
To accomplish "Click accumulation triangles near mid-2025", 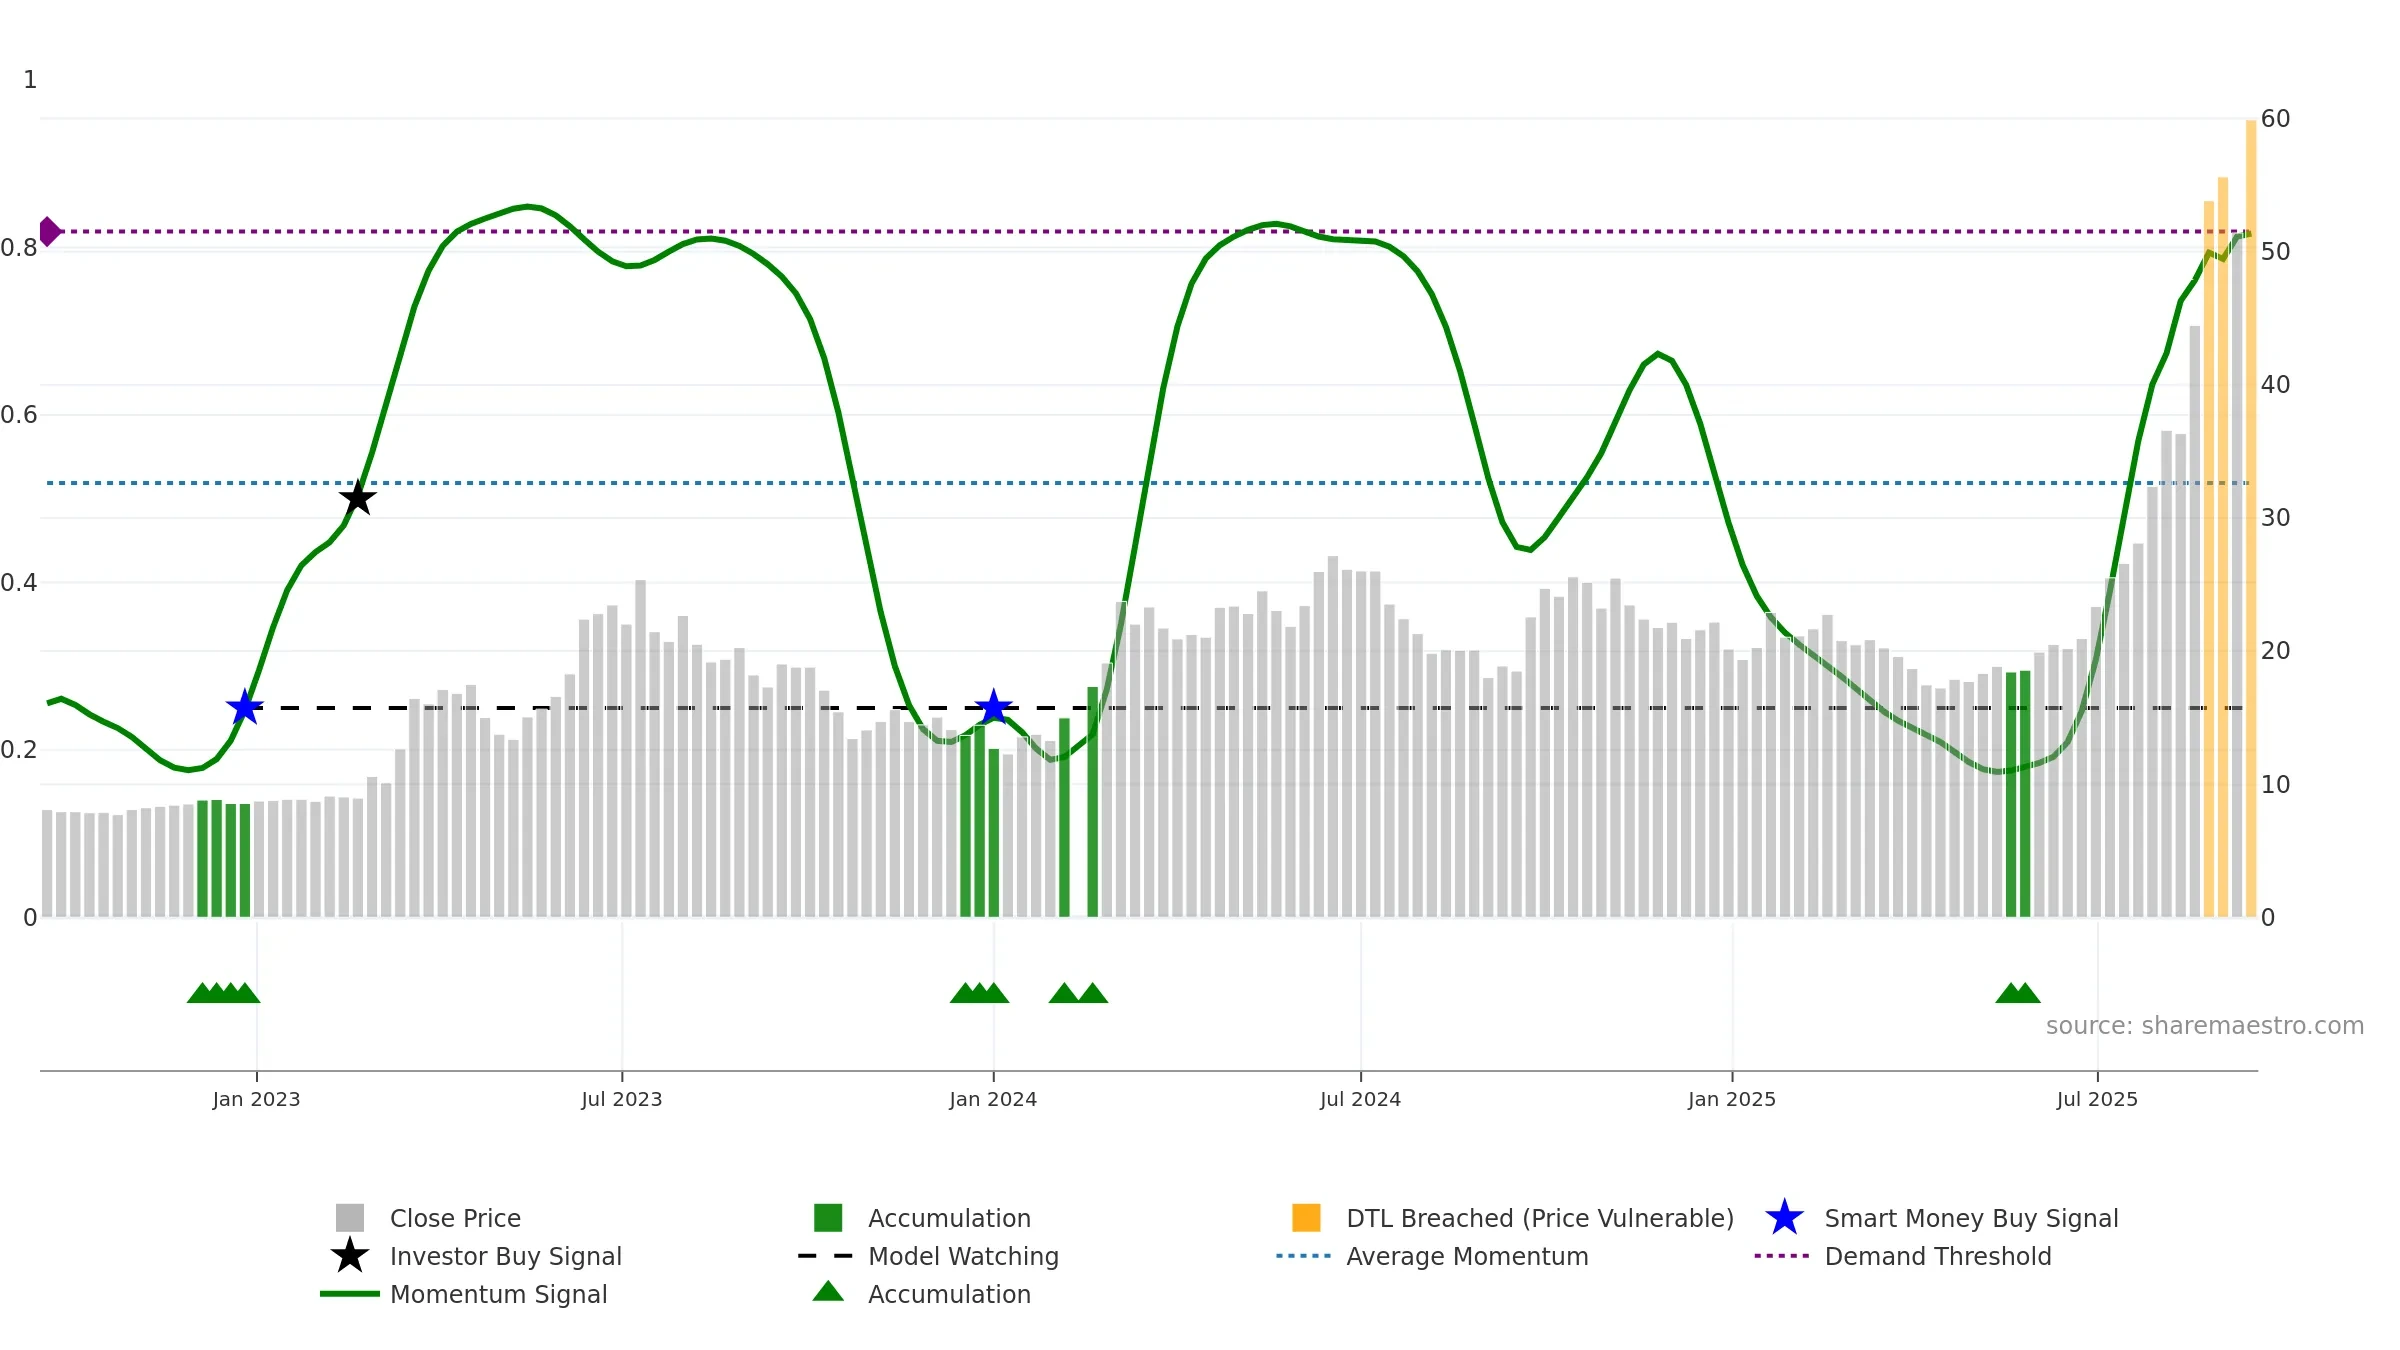I will coord(2017,992).
